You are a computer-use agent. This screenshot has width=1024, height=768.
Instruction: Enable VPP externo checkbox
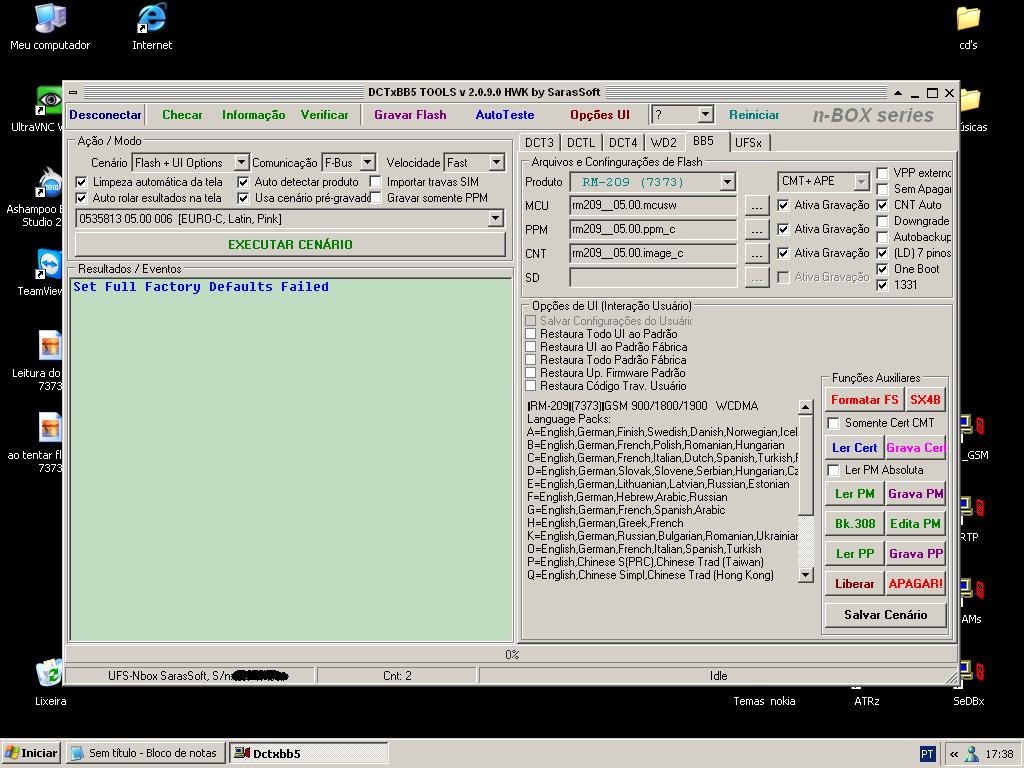(882, 173)
